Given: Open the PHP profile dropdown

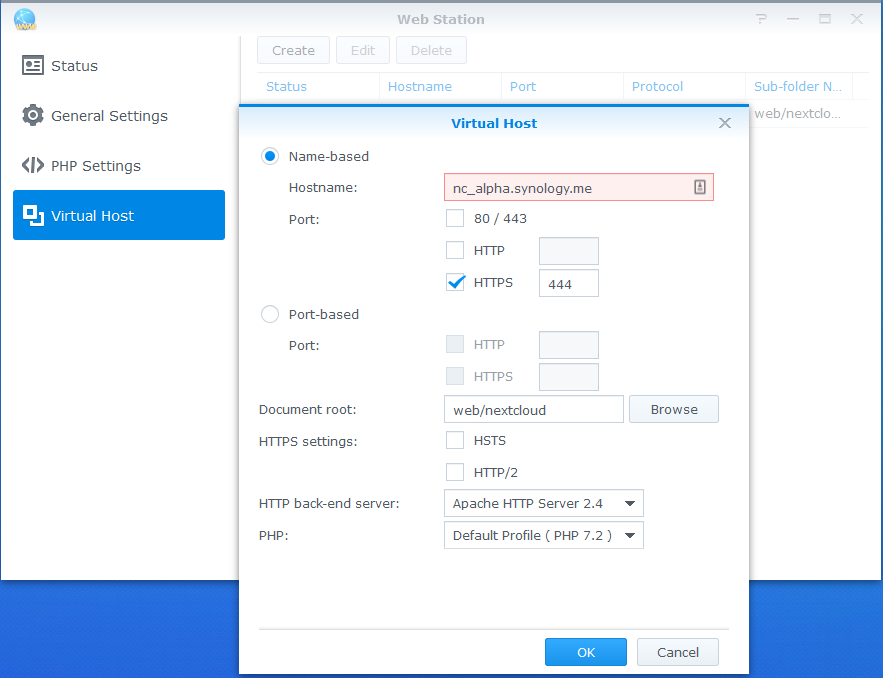Looking at the screenshot, I should coord(543,535).
